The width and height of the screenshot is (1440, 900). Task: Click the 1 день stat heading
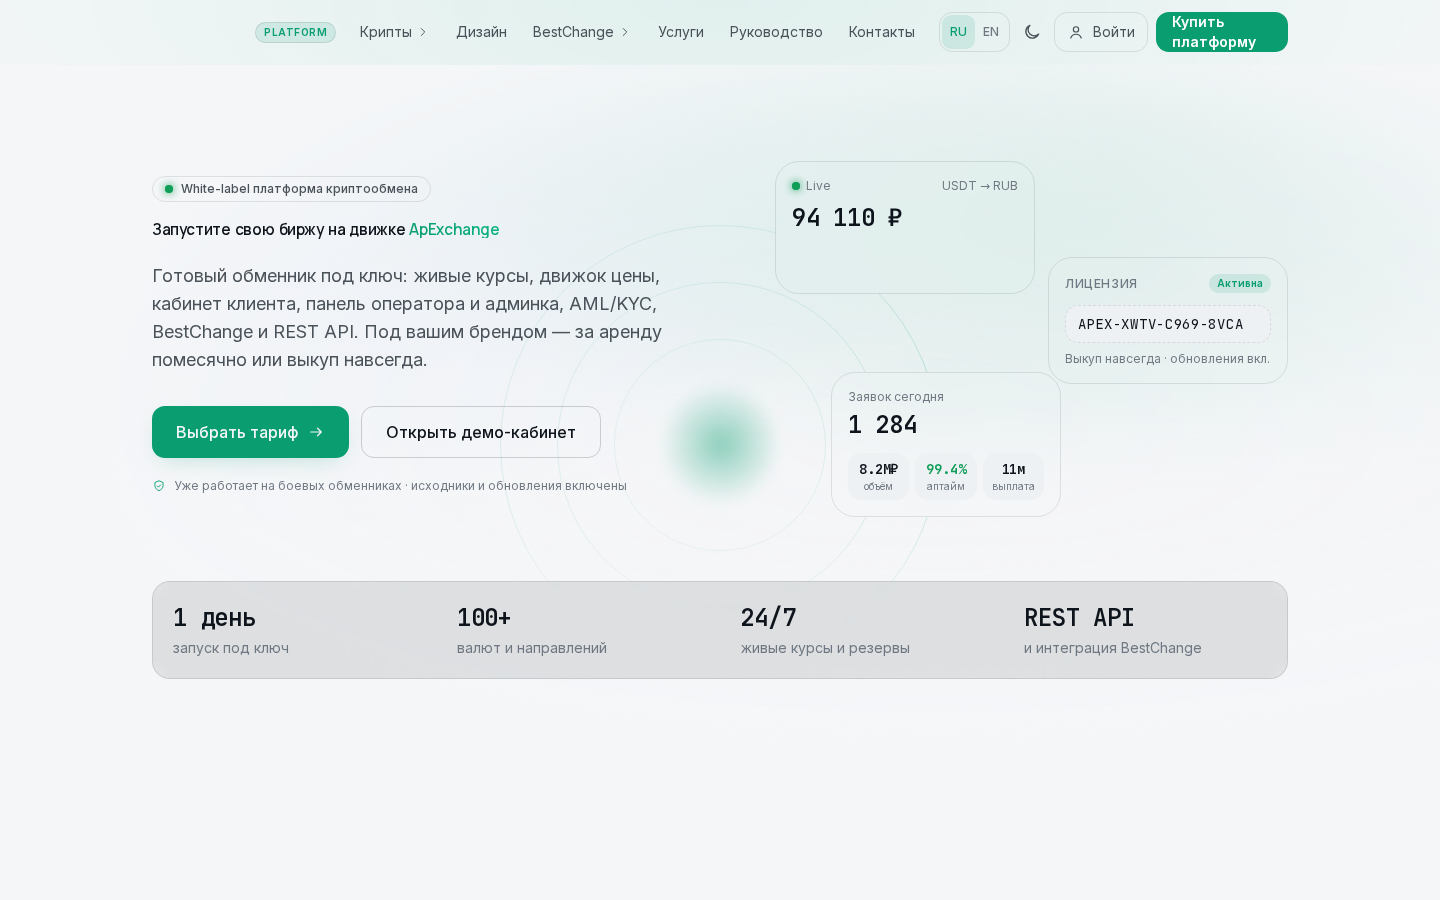(214, 617)
